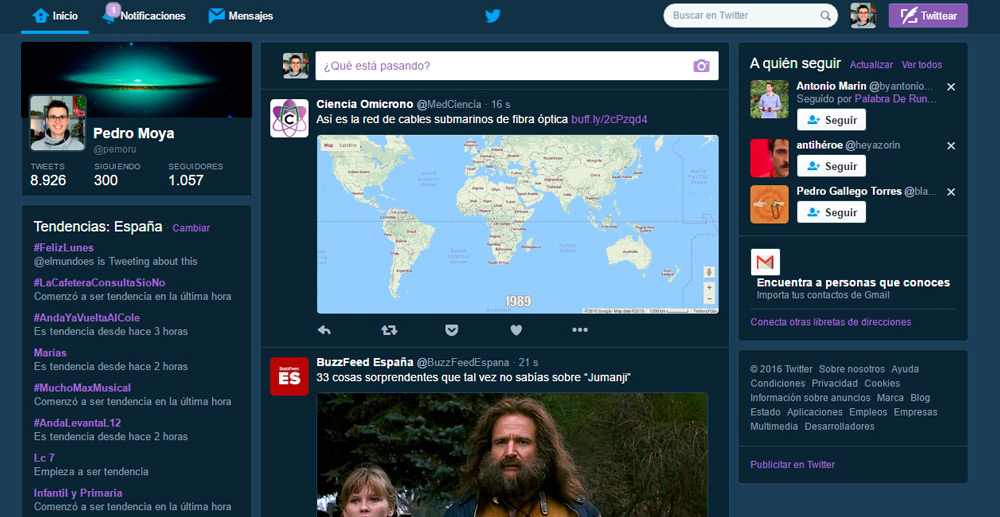Click Cambiar next to Tendencias: España

pyautogui.click(x=191, y=228)
